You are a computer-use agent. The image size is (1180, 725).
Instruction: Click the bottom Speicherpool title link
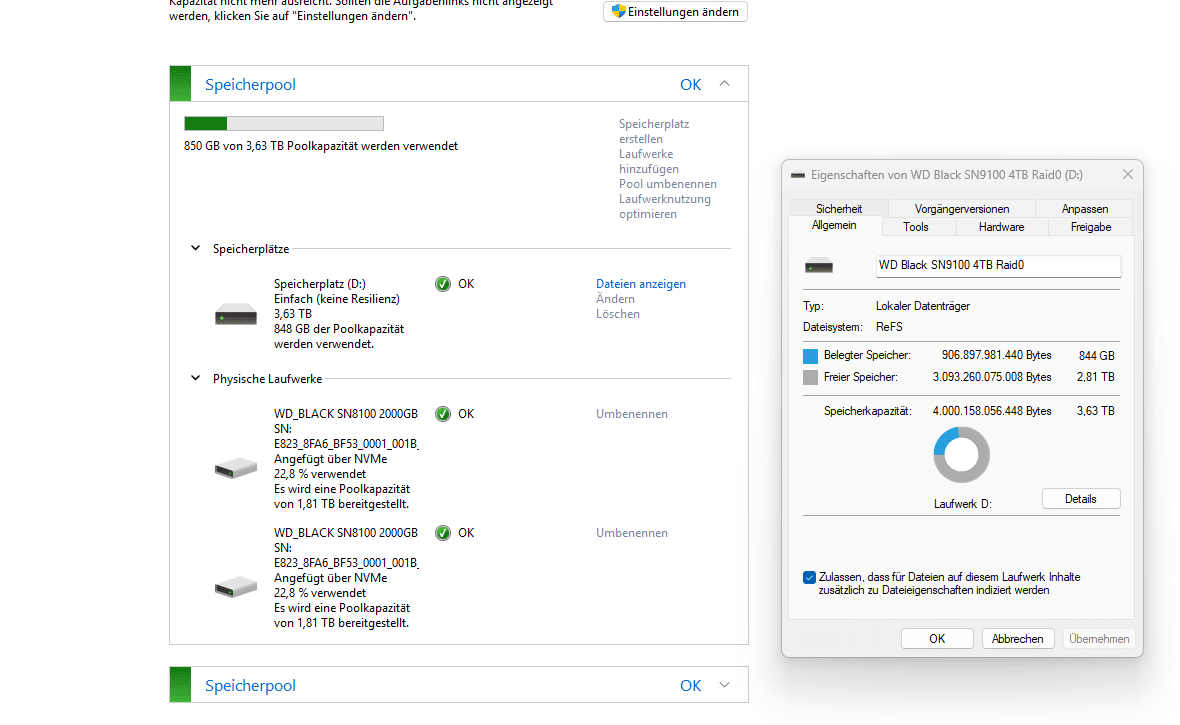point(250,685)
